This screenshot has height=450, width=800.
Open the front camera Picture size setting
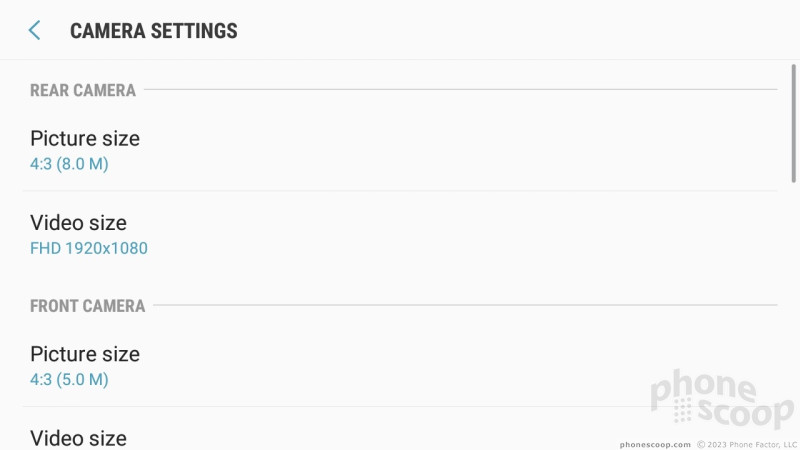(x=400, y=366)
